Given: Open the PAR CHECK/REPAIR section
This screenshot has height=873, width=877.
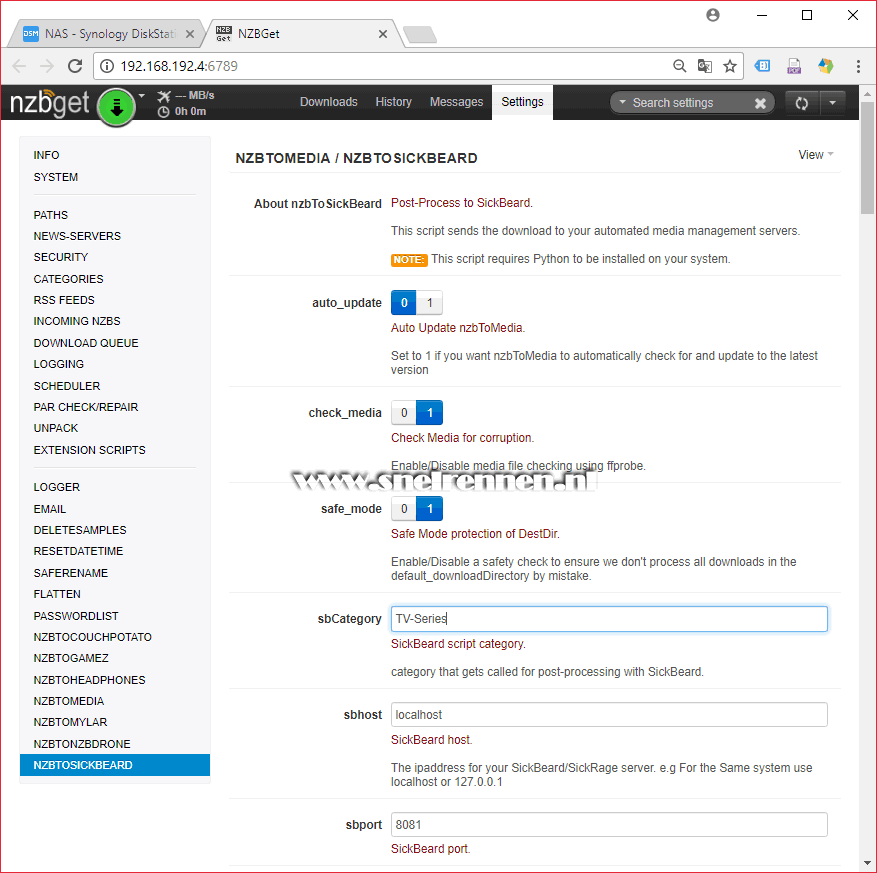Looking at the screenshot, I should click(x=86, y=407).
